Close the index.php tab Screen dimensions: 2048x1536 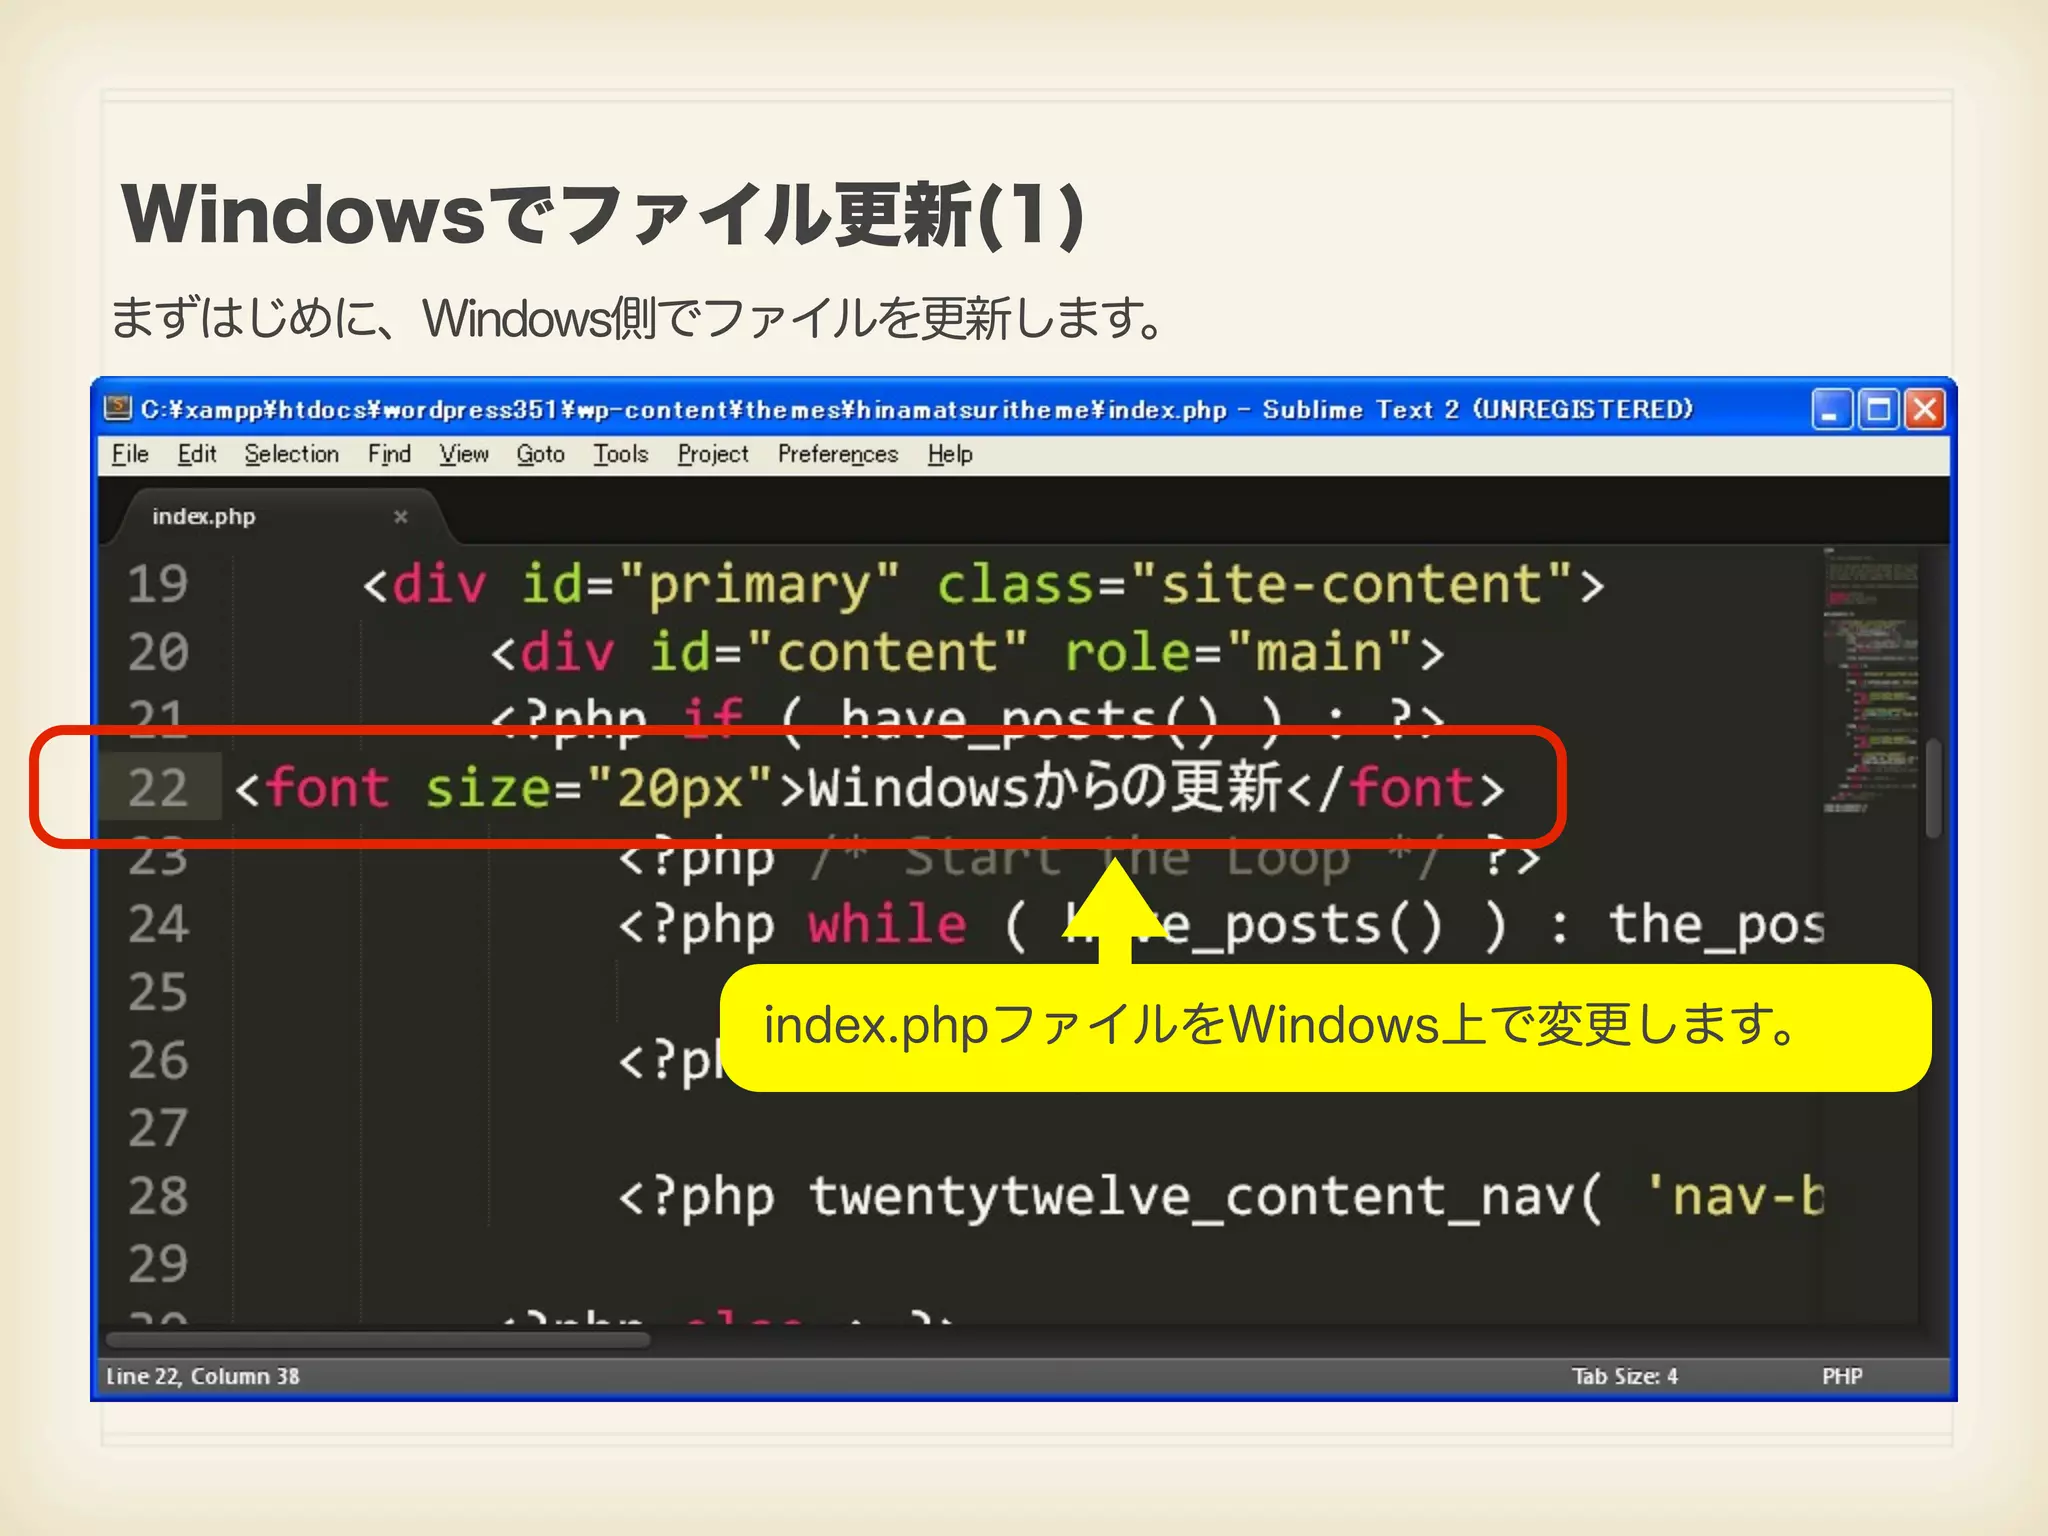point(400,517)
